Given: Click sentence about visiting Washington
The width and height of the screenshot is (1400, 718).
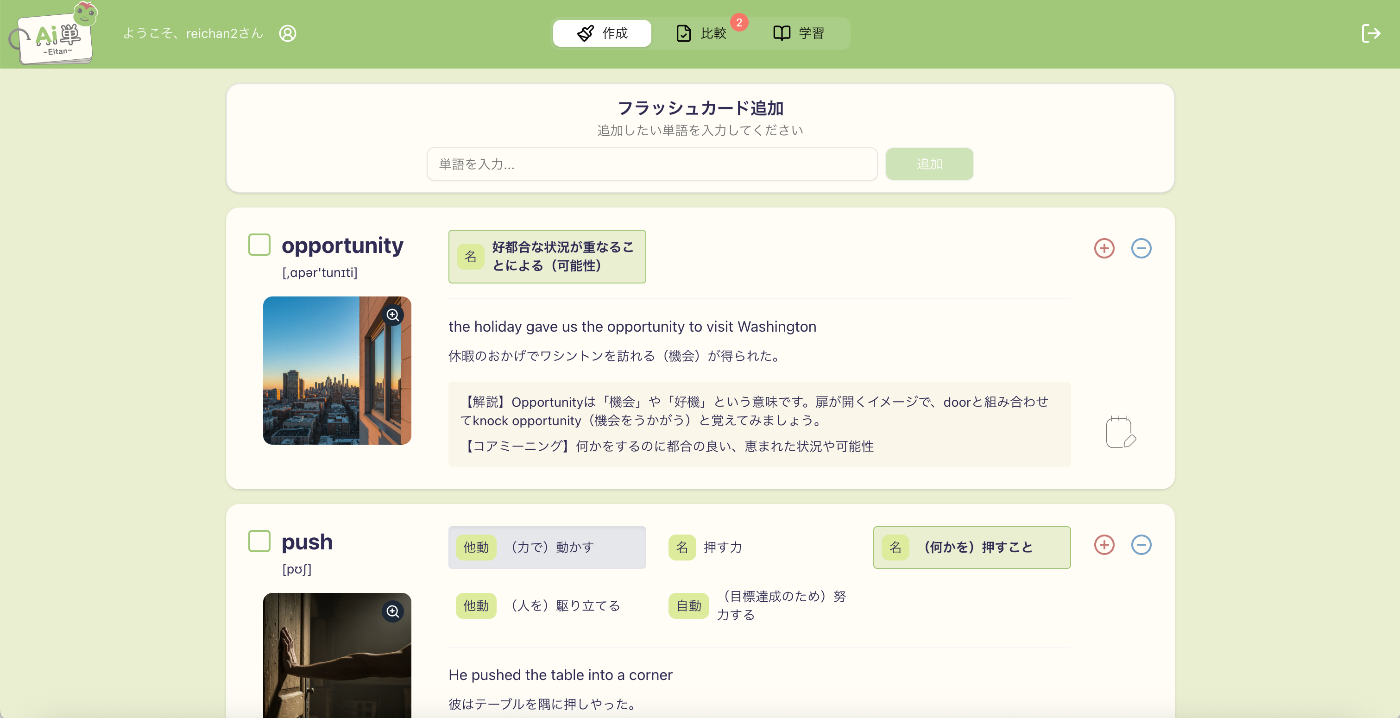Looking at the screenshot, I should [633, 326].
